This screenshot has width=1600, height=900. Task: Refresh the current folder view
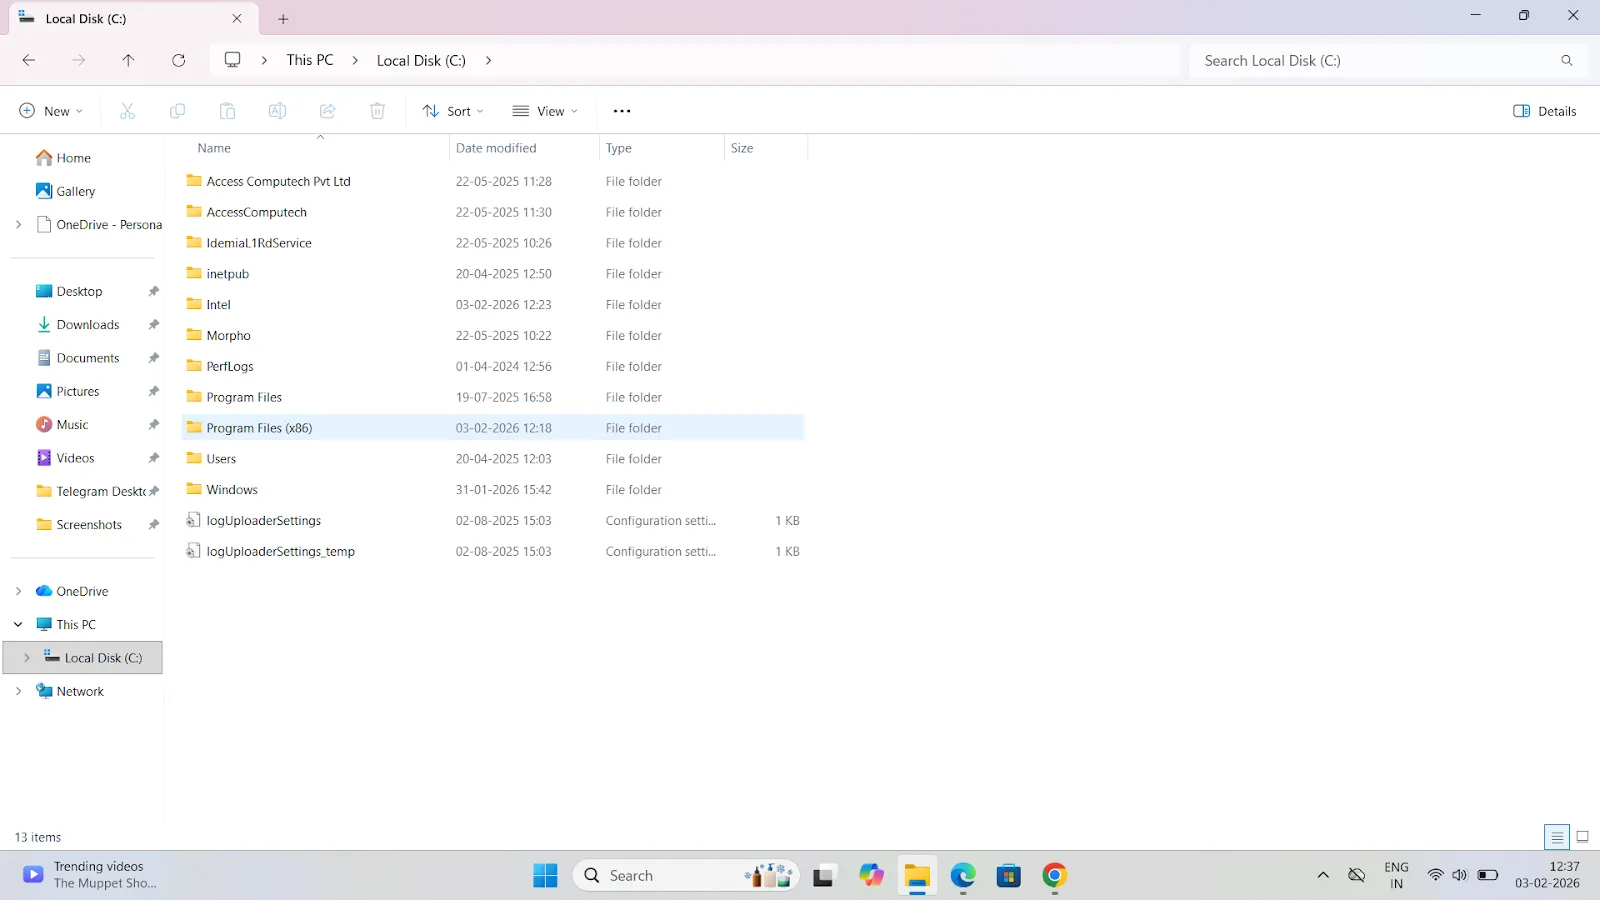(x=178, y=60)
